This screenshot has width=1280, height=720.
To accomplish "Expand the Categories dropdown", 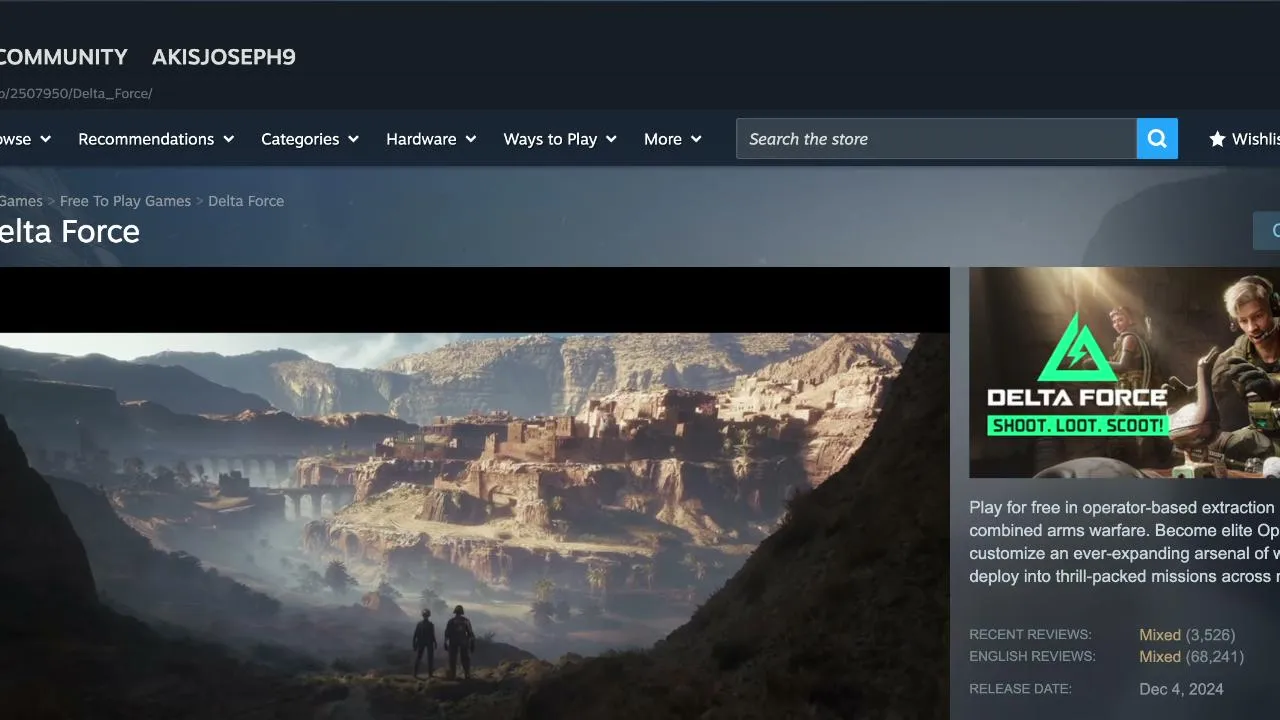I will point(310,139).
